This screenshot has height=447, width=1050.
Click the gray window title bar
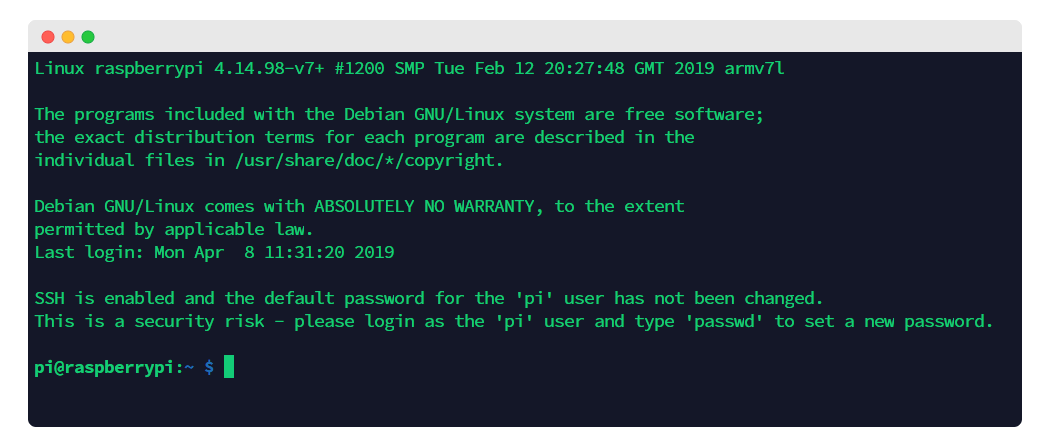coord(525,36)
